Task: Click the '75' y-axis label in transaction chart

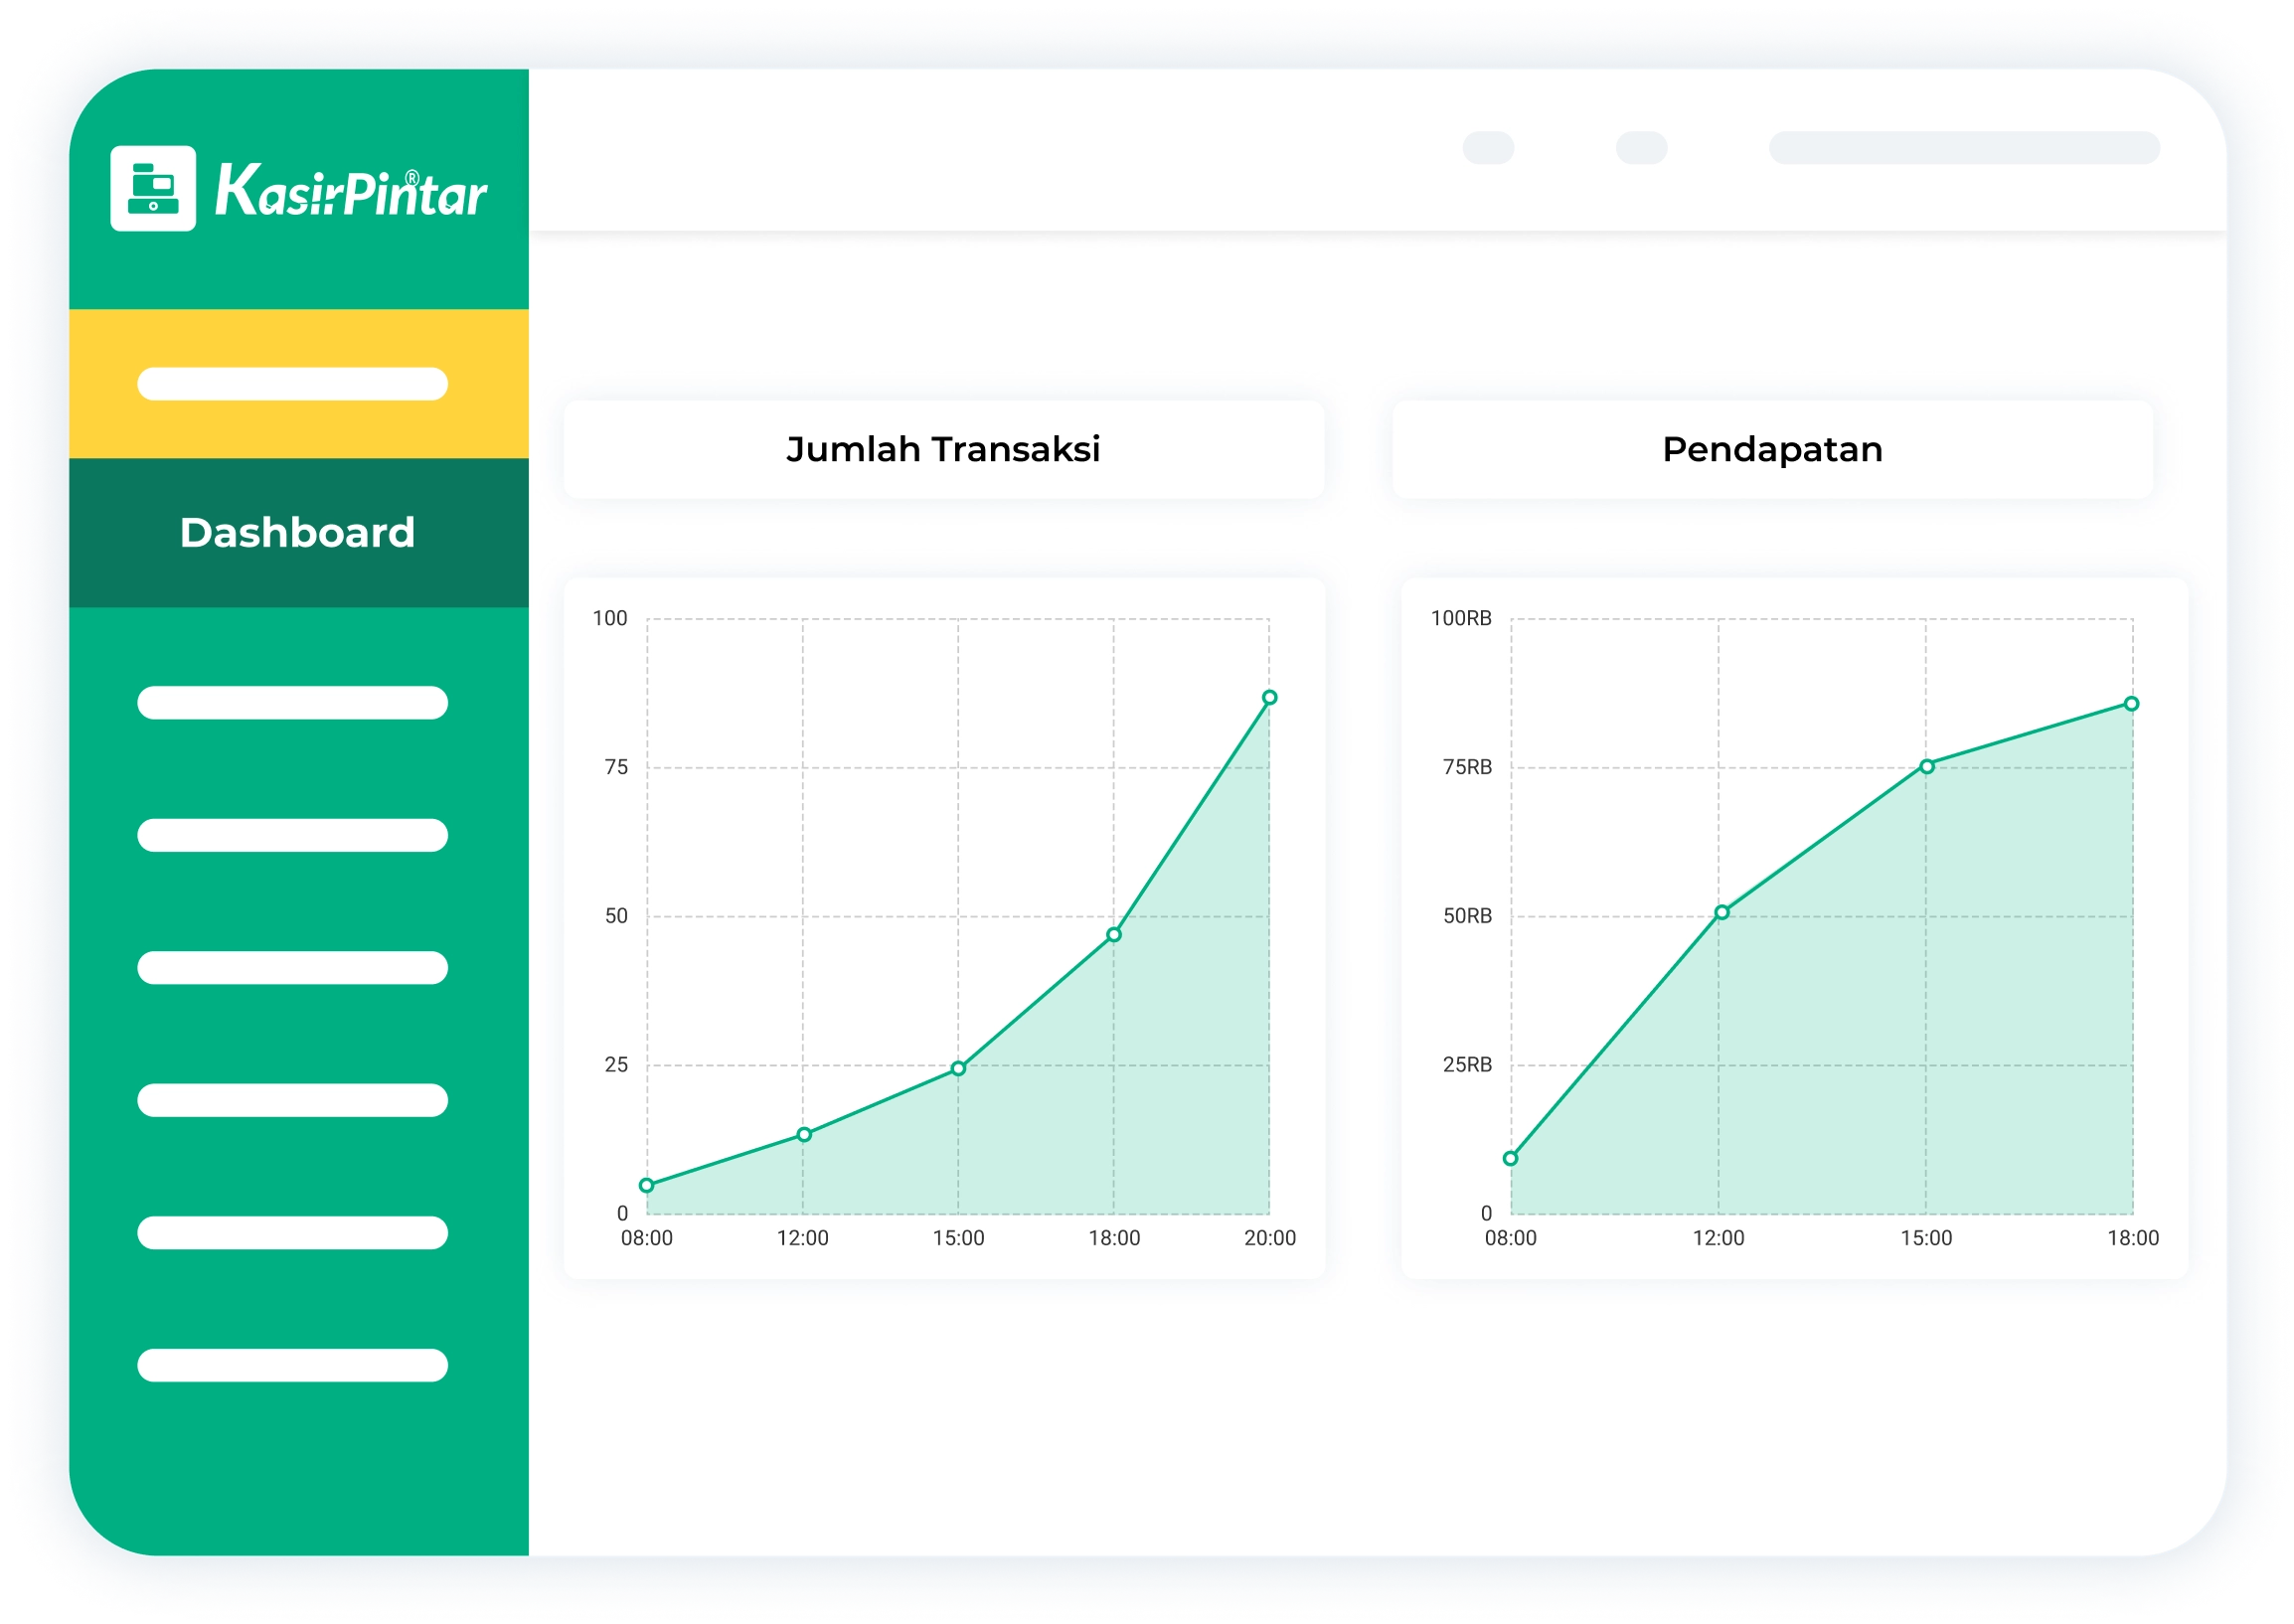Action: 616,766
